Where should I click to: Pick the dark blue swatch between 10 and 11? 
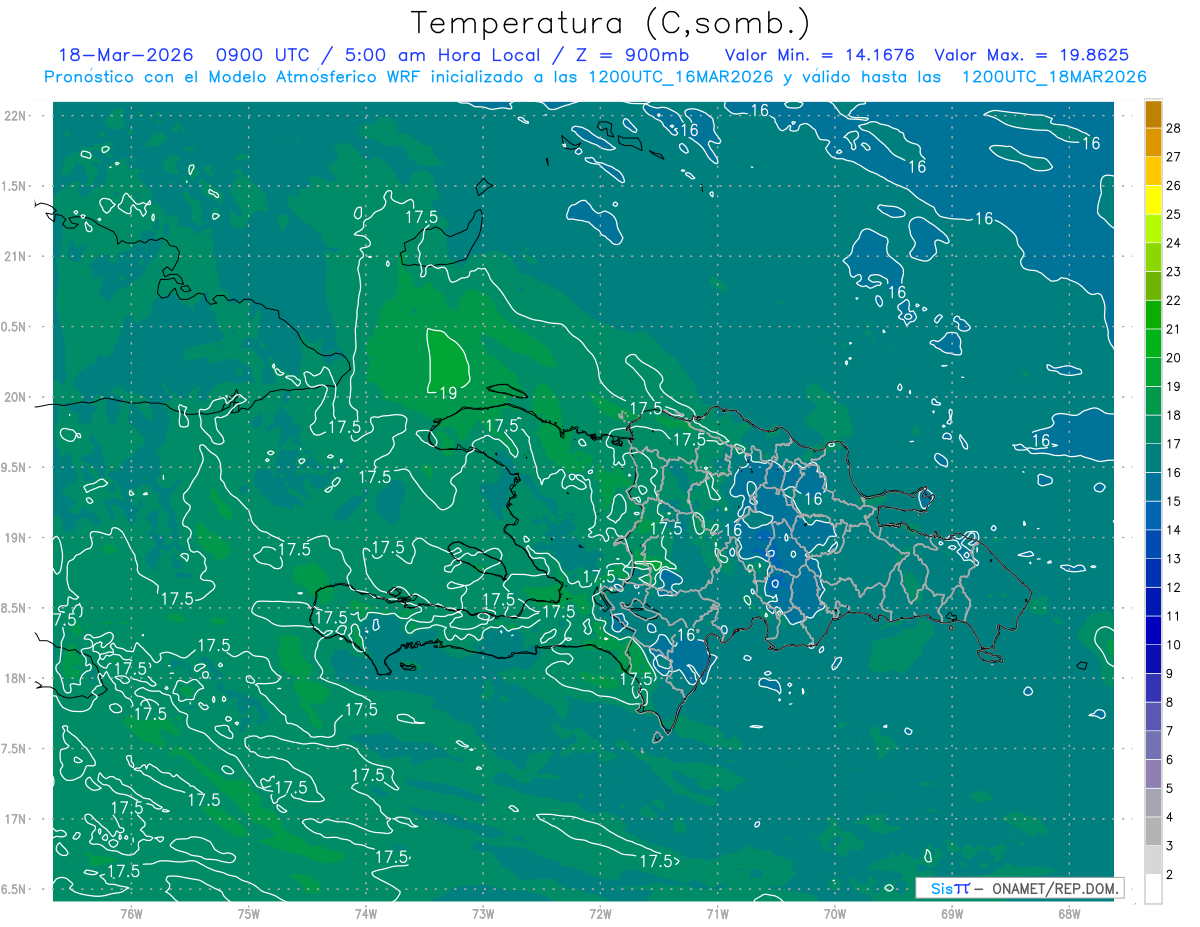[x=1153, y=630]
